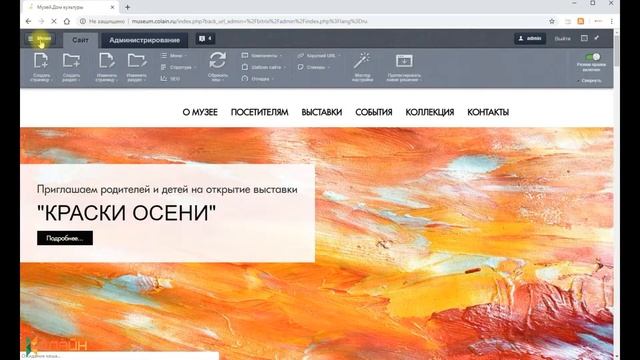The width and height of the screenshot is (640, 360).
Task: Click the SEO toolbar item
Action: pyautogui.click(x=171, y=78)
